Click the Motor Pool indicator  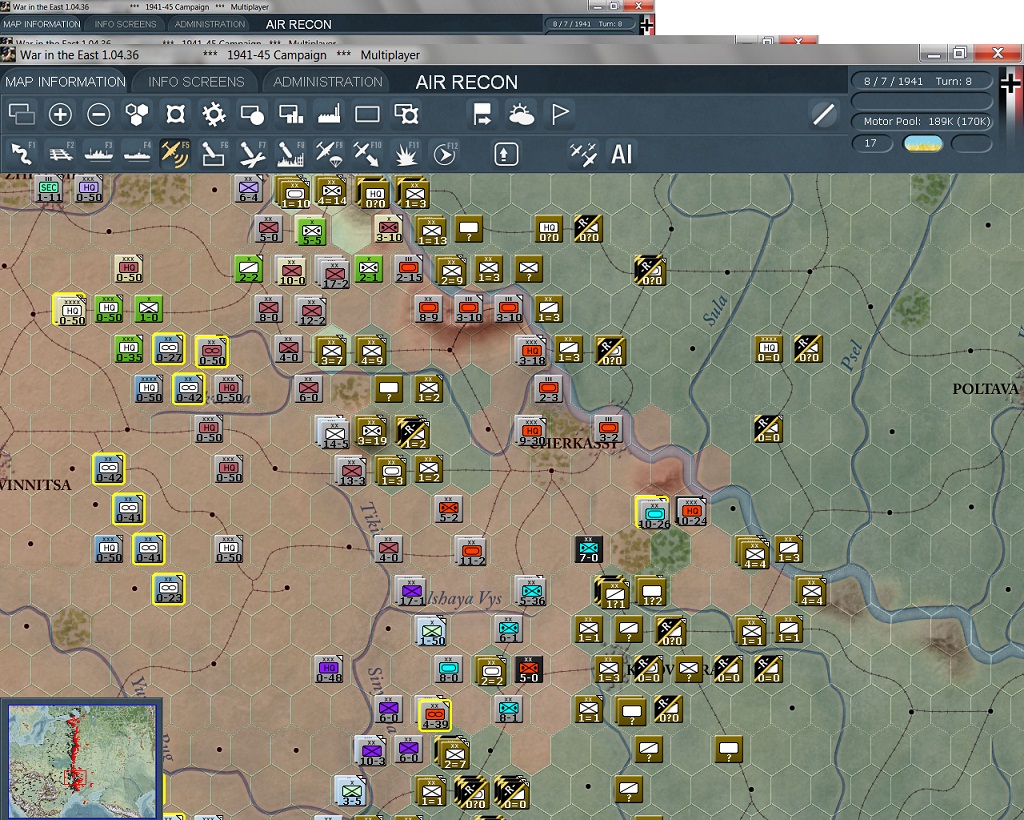(921, 121)
